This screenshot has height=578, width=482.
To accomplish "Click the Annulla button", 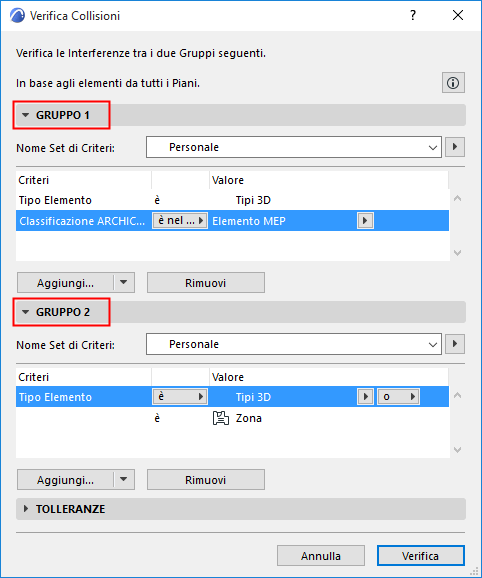I will click(x=321, y=556).
